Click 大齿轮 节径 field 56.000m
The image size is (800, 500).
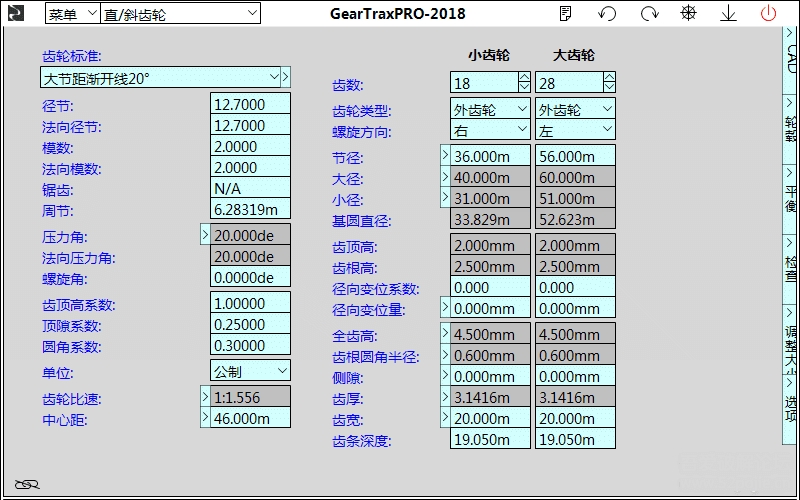[575, 155]
